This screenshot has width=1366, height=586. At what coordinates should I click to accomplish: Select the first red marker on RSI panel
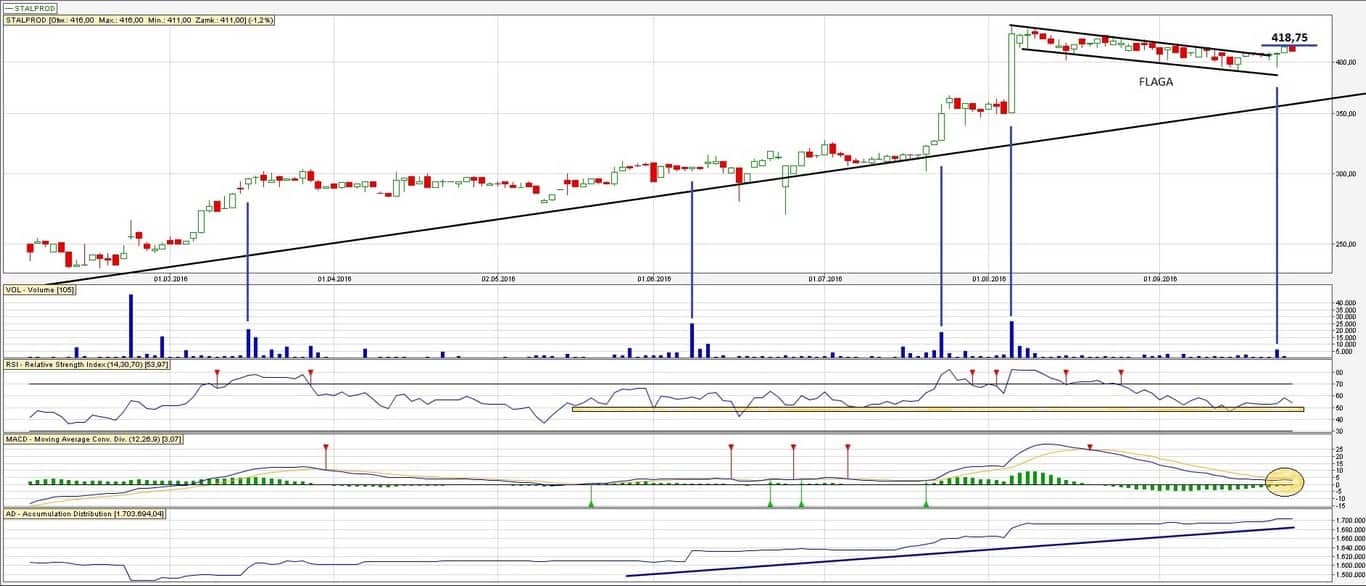(x=217, y=373)
